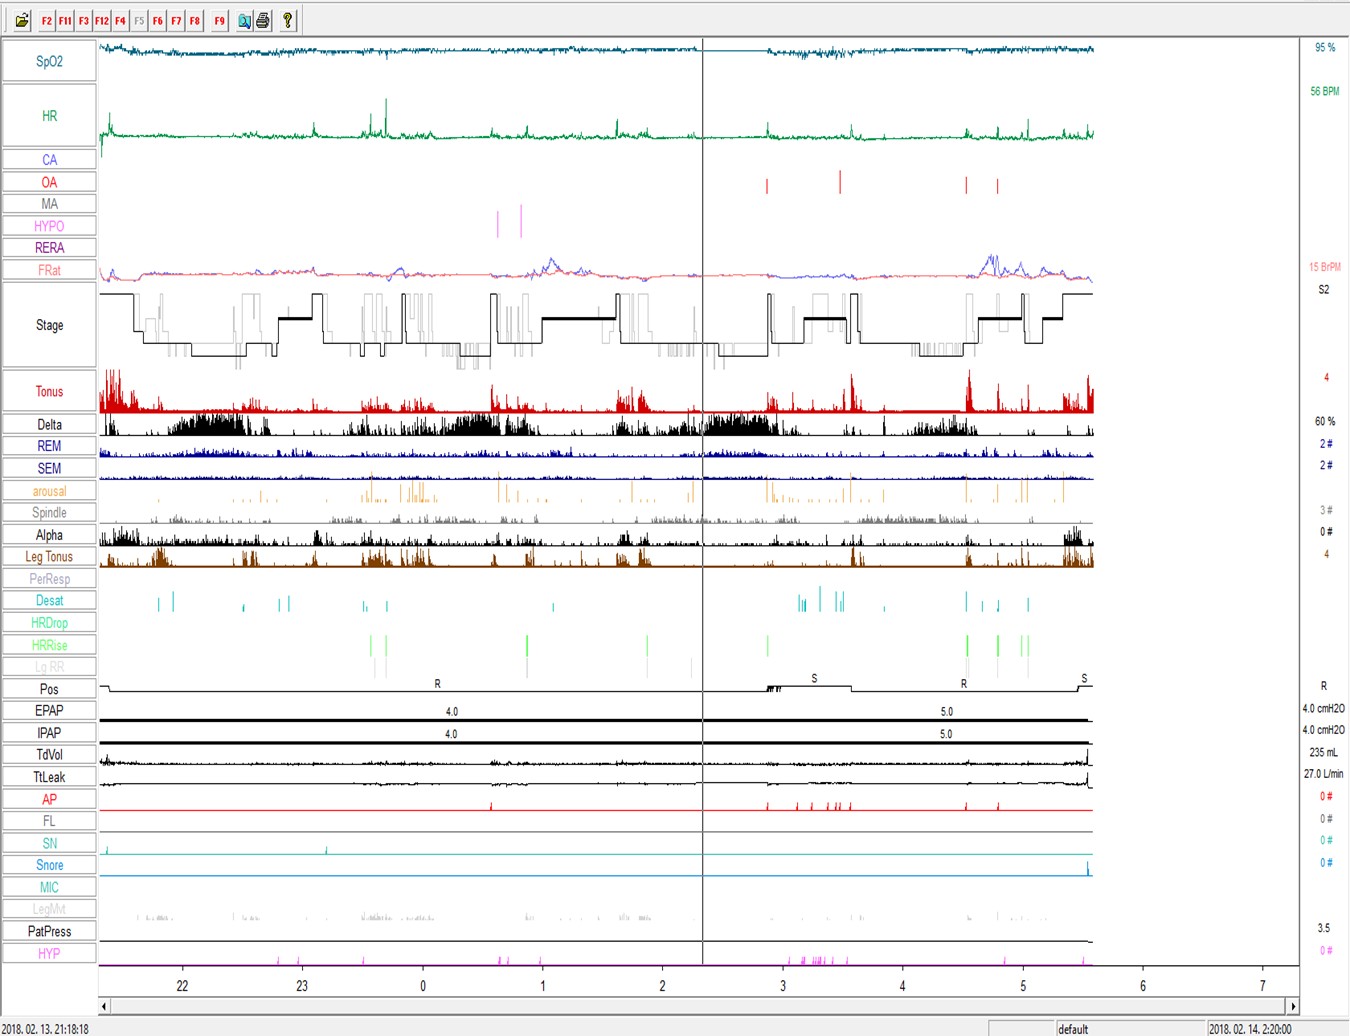Image resolution: width=1350 pixels, height=1036 pixels.
Task: Open print preview with magnifier icon
Action: [244, 20]
